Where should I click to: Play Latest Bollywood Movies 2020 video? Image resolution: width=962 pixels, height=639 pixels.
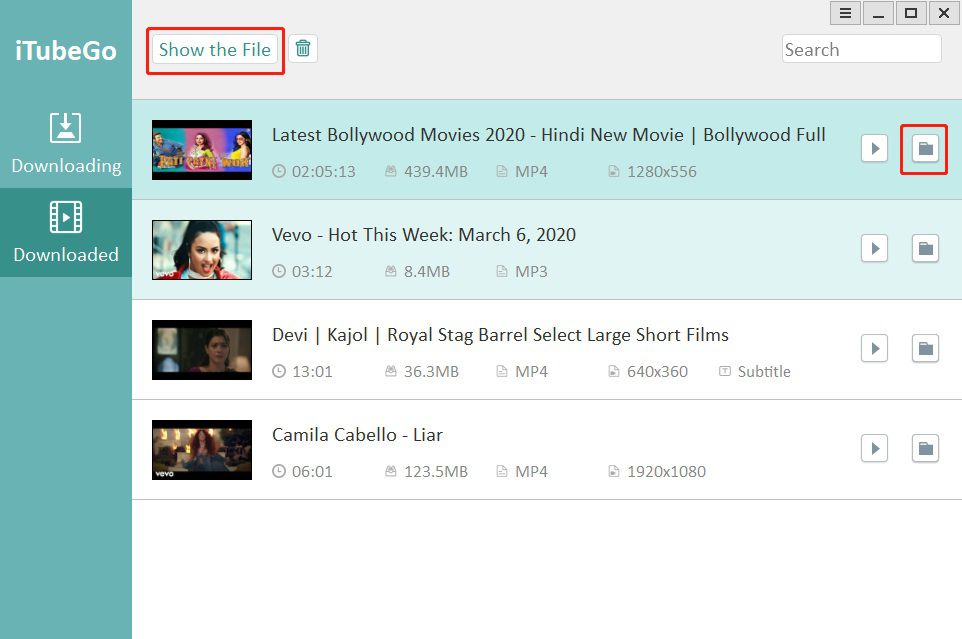coord(874,148)
